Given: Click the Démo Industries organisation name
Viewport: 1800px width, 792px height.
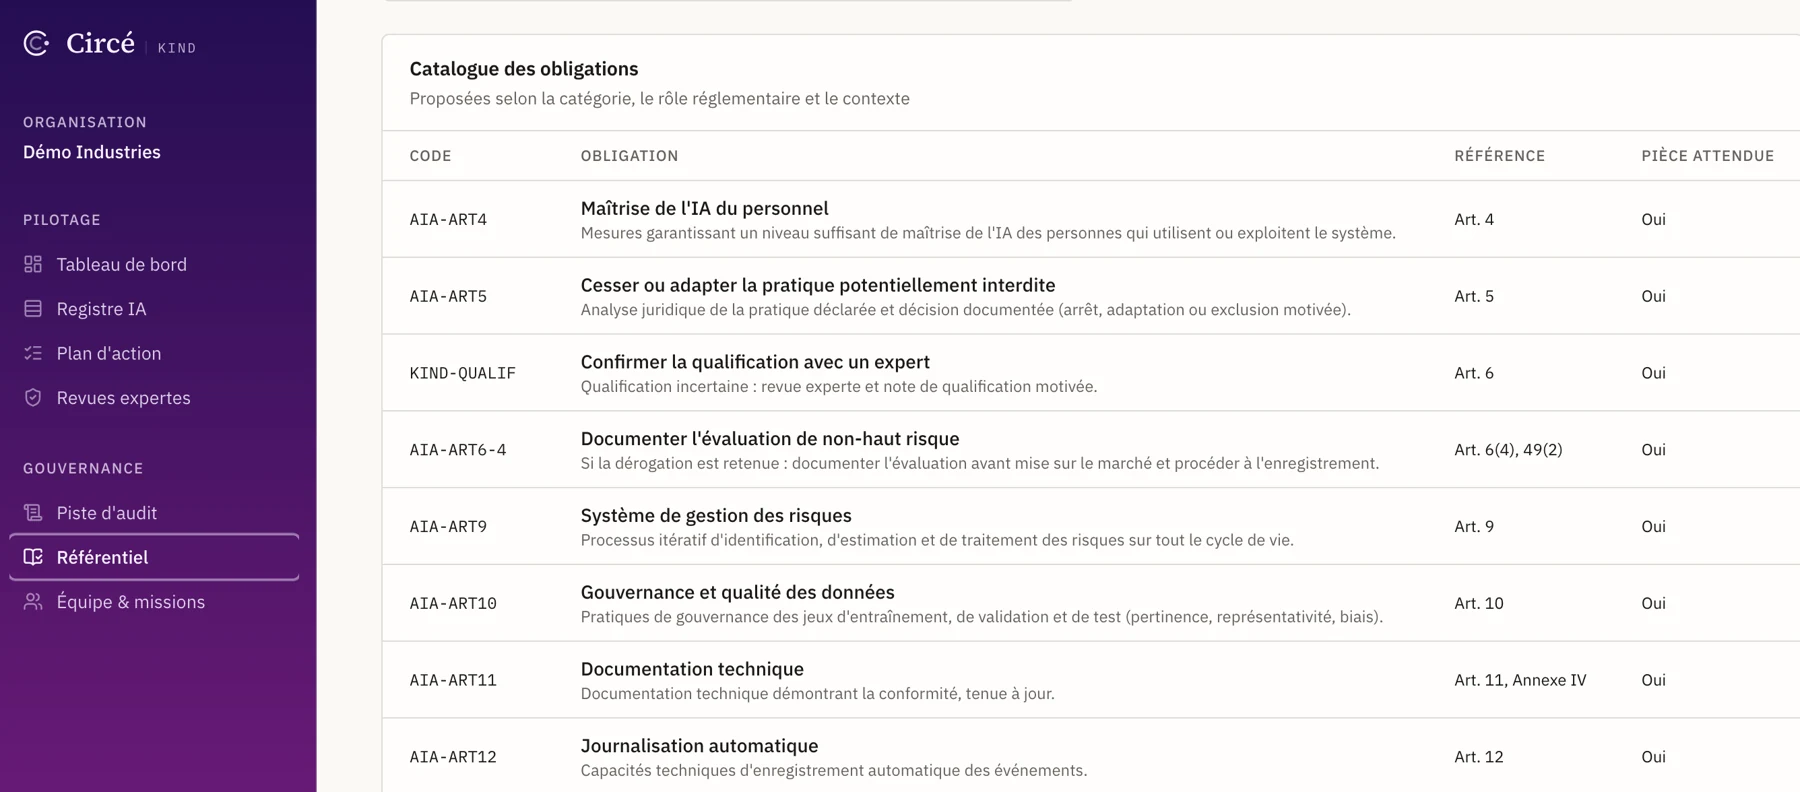Looking at the screenshot, I should point(92,152).
